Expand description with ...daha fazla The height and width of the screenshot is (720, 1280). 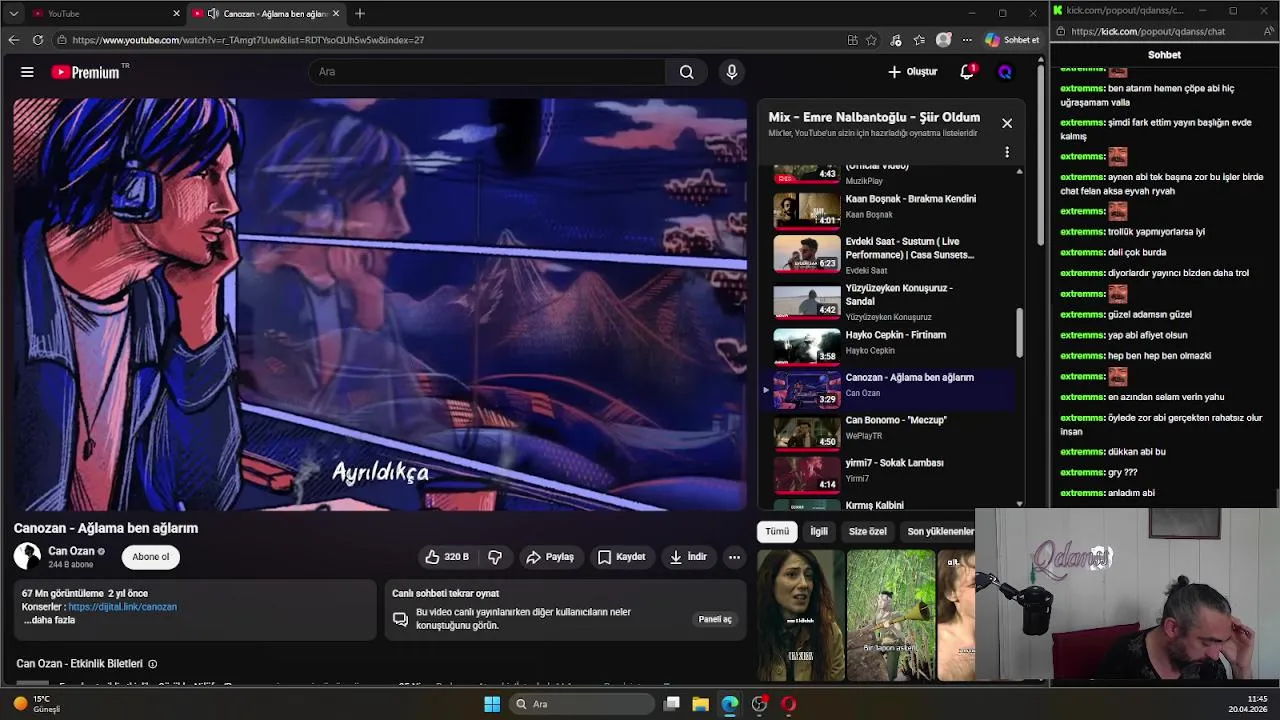[x=48, y=620]
